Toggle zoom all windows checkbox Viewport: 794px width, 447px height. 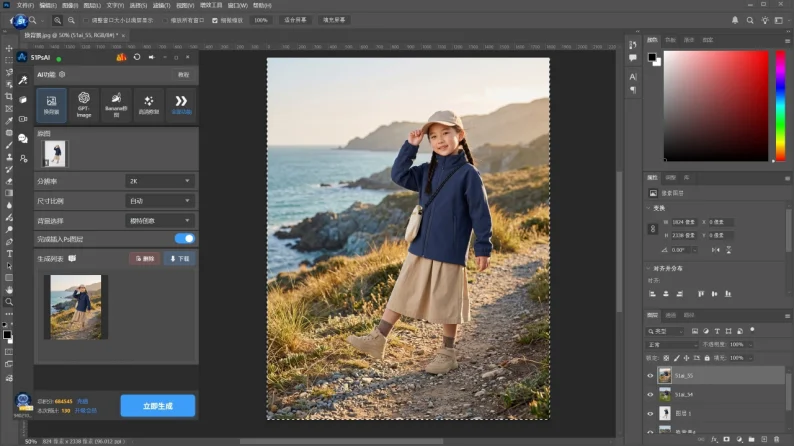(165, 21)
